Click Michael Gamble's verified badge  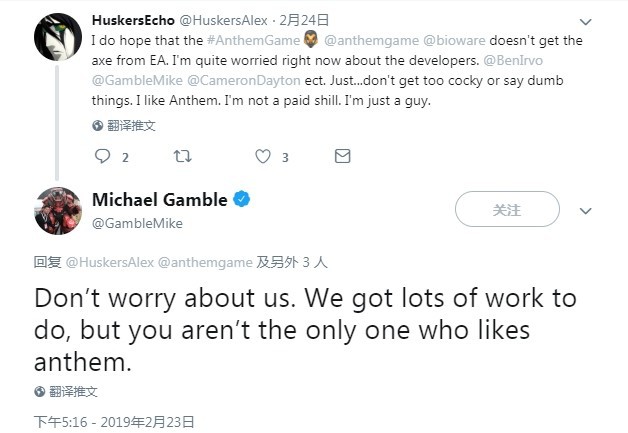242,200
